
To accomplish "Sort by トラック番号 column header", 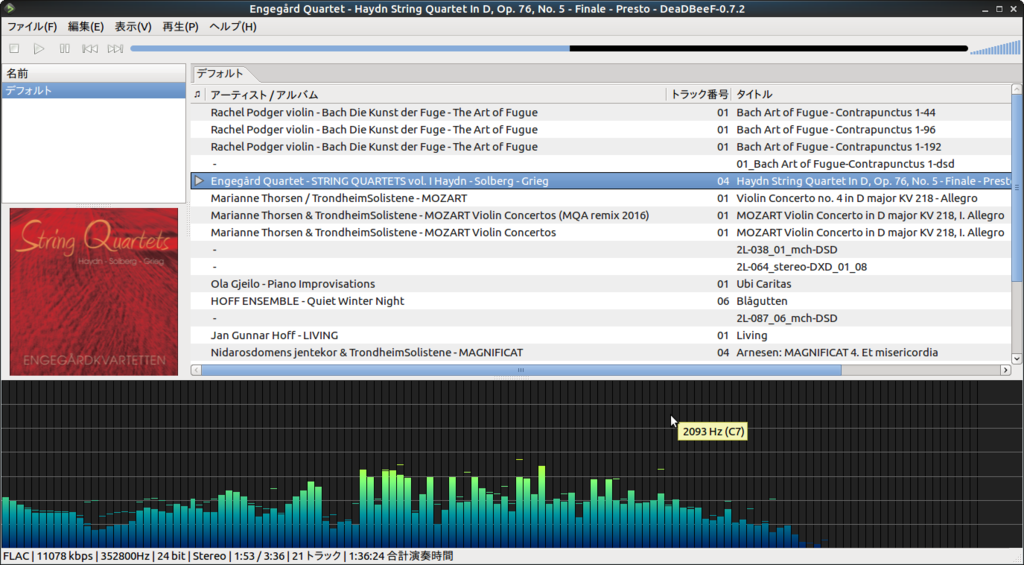I will click(x=699, y=95).
